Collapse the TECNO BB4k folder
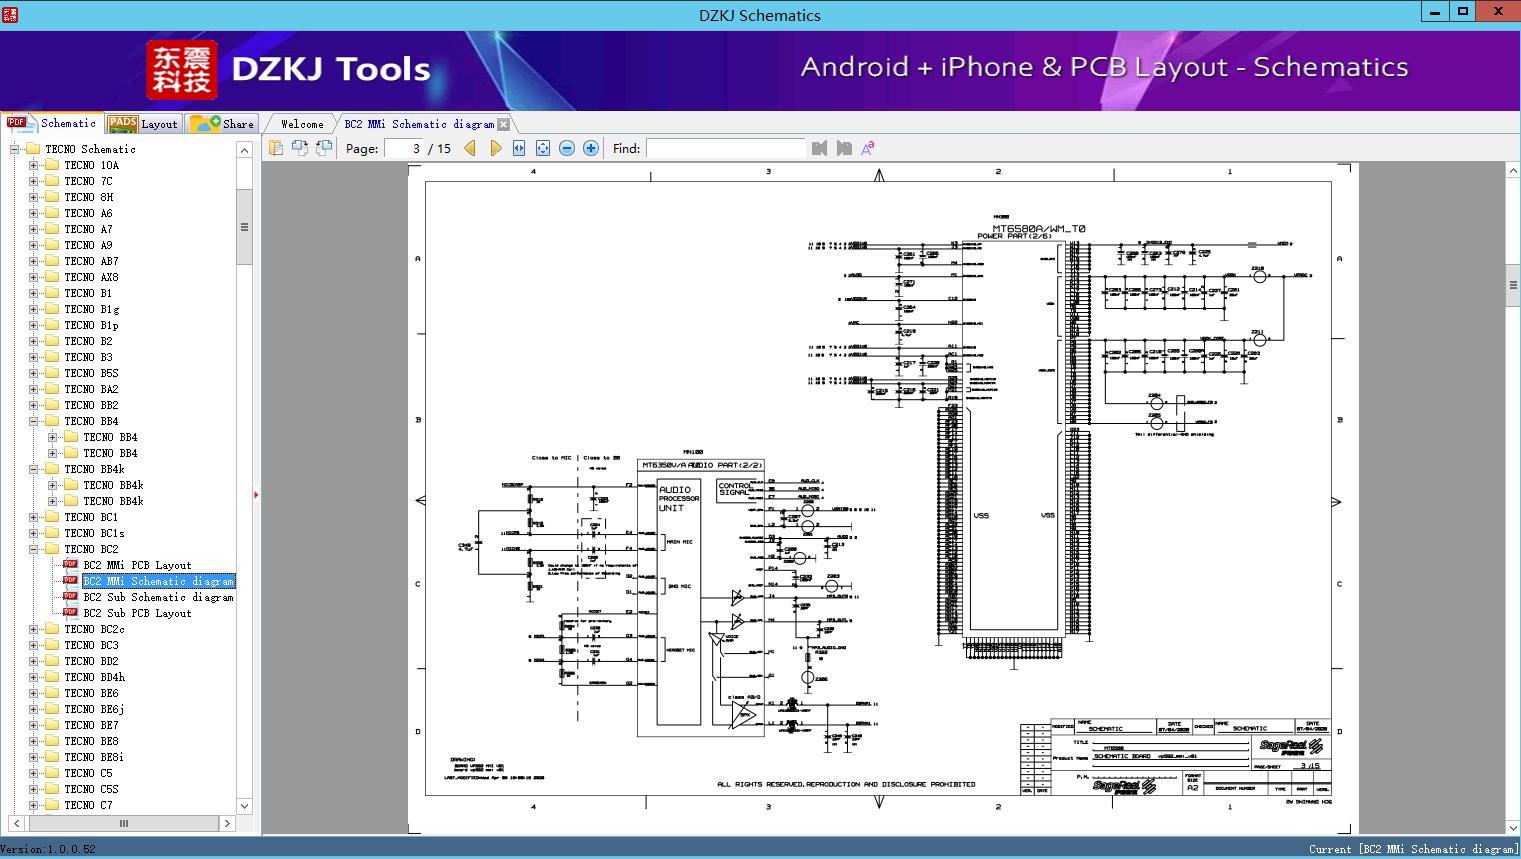Image resolution: width=1521 pixels, height=859 pixels. [34, 469]
